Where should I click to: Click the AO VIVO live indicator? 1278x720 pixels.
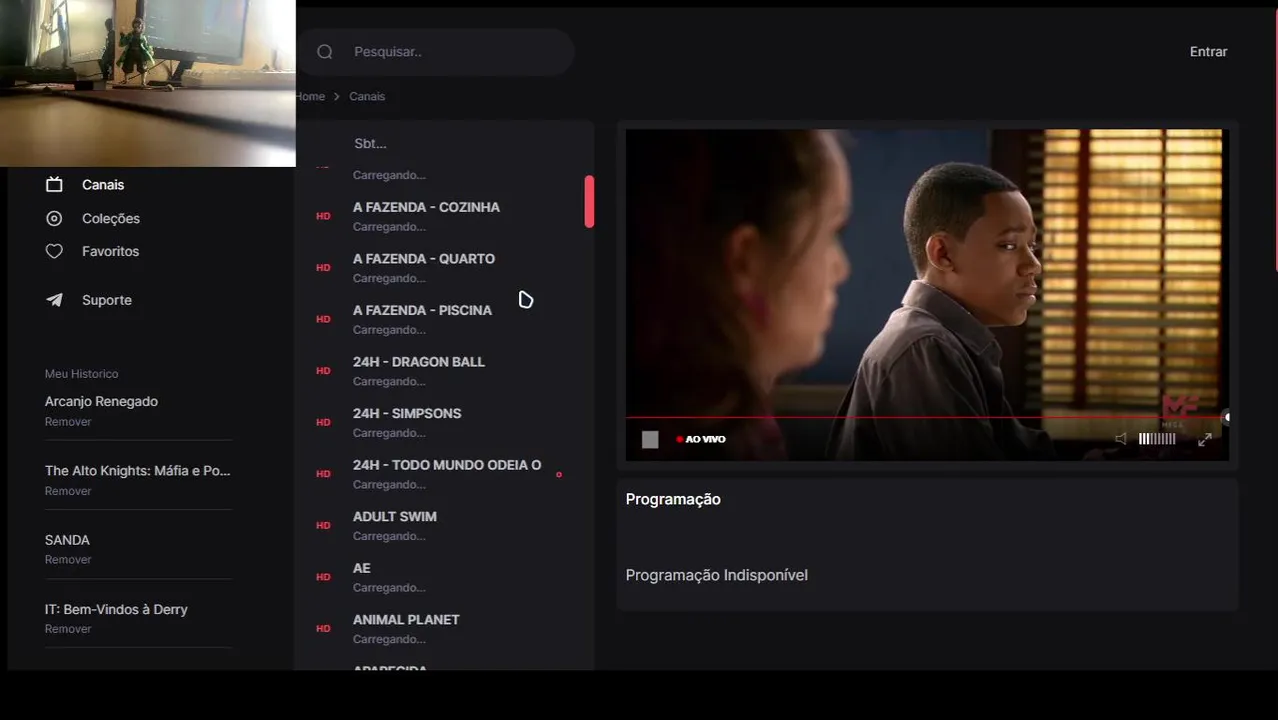tap(701, 439)
